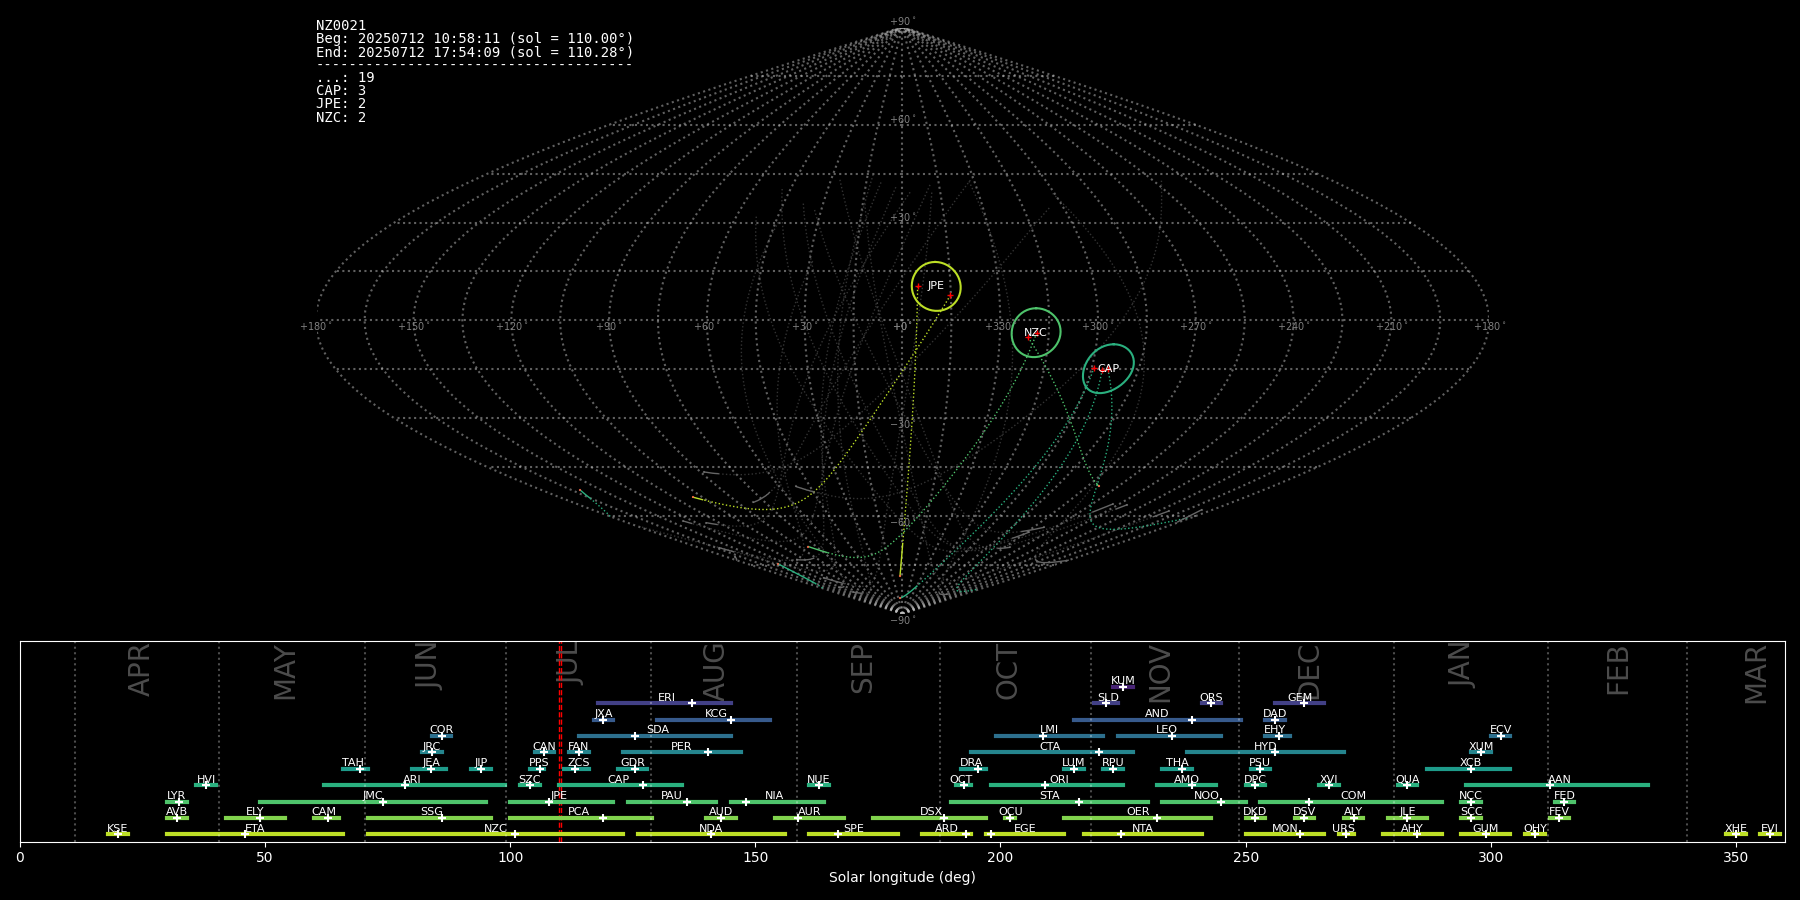The width and height of the screenshot is (1800, 900).
Task: Click the ETA shower label in the timeline
Action: [255, 829]
